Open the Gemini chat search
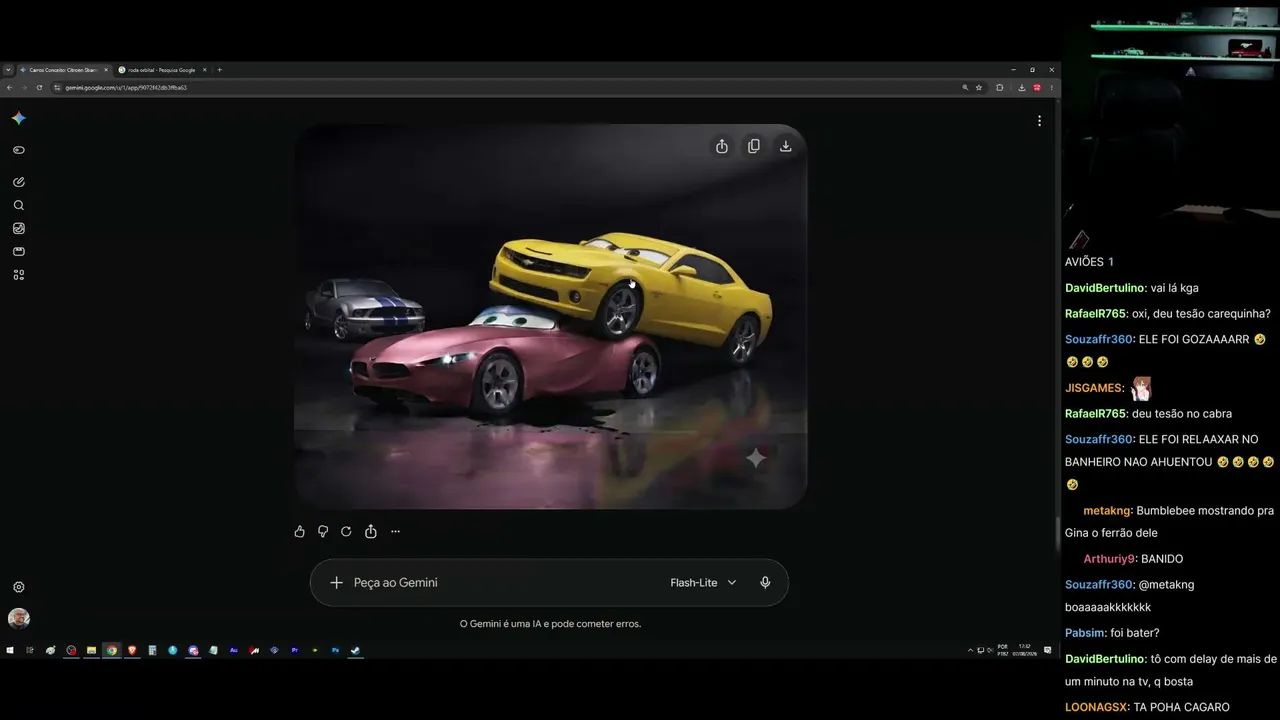 18,205
